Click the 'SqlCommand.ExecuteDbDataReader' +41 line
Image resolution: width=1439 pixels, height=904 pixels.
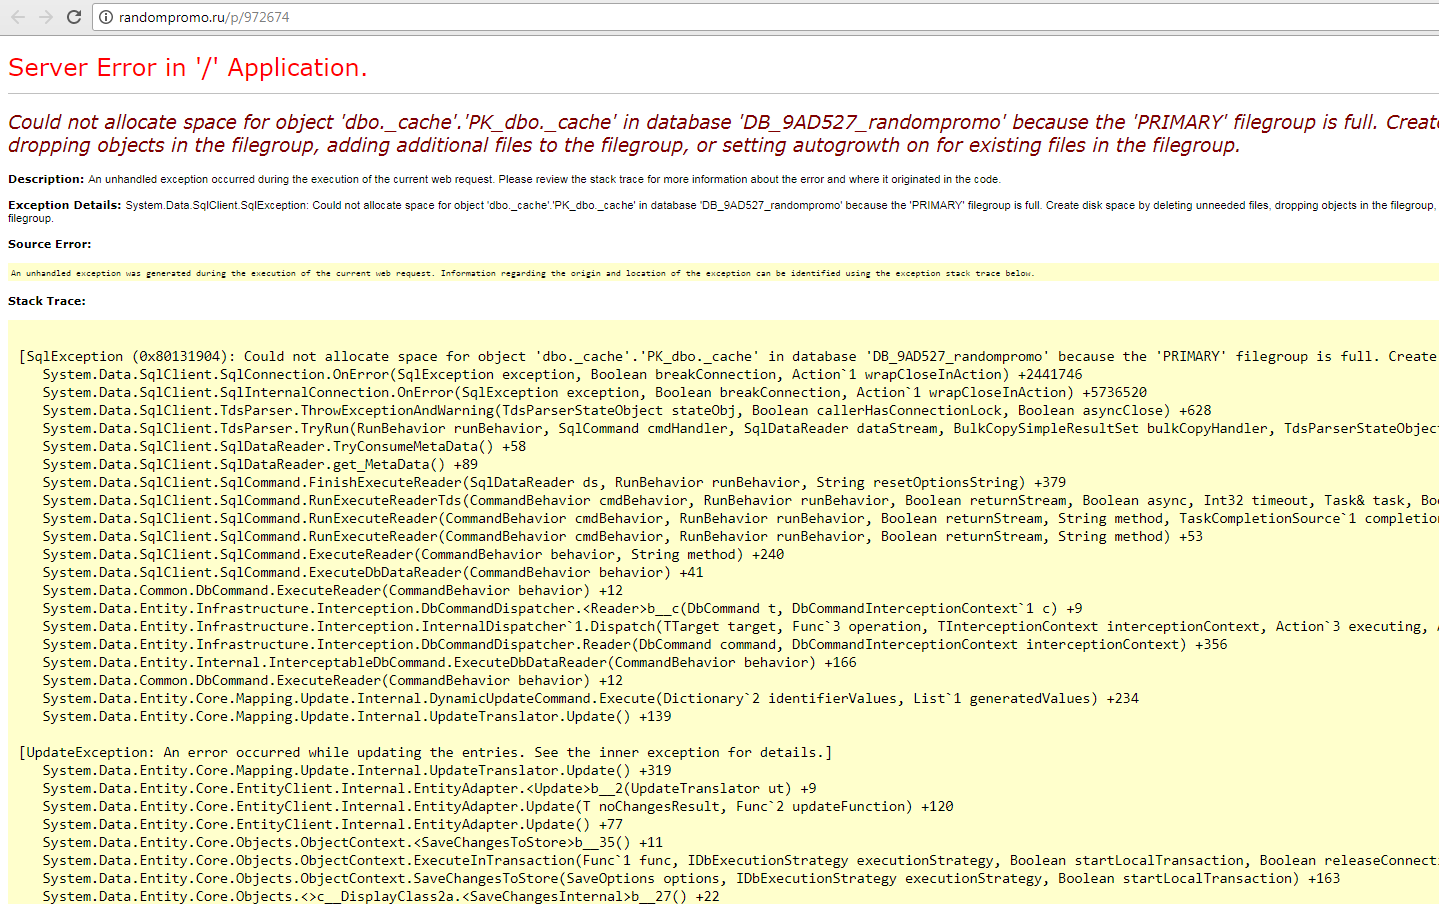click(372, 572)
